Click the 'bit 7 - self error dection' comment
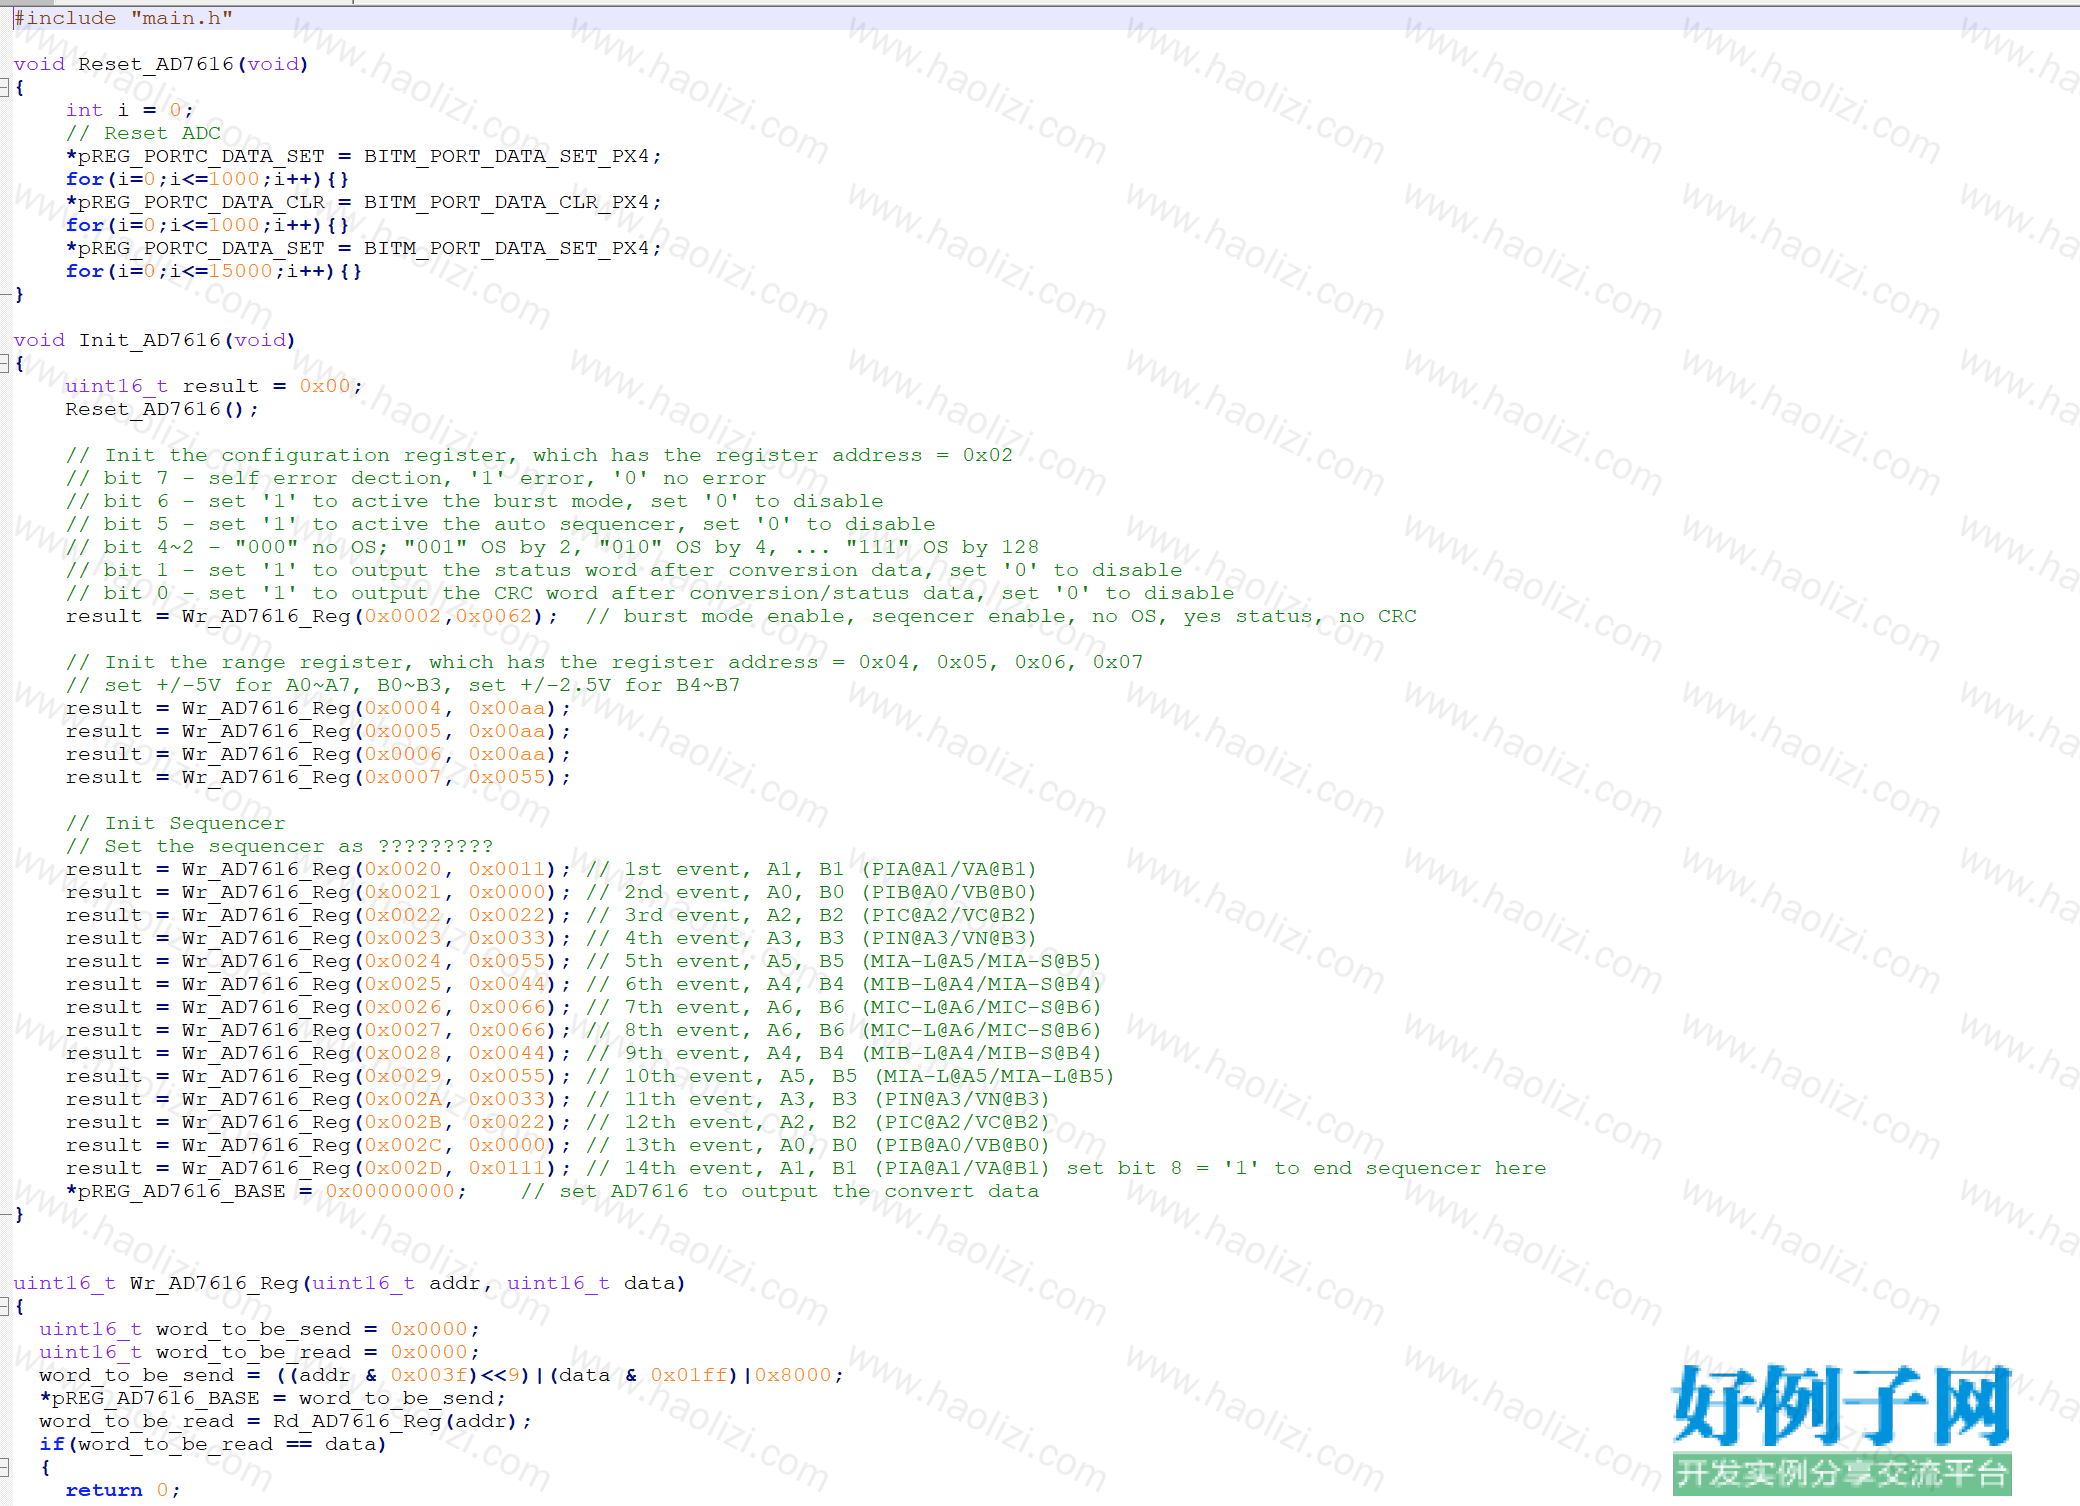Image resolution: width=2080 pixels, height=1506 pixels. pyautogui.click(x=416, y=478)
